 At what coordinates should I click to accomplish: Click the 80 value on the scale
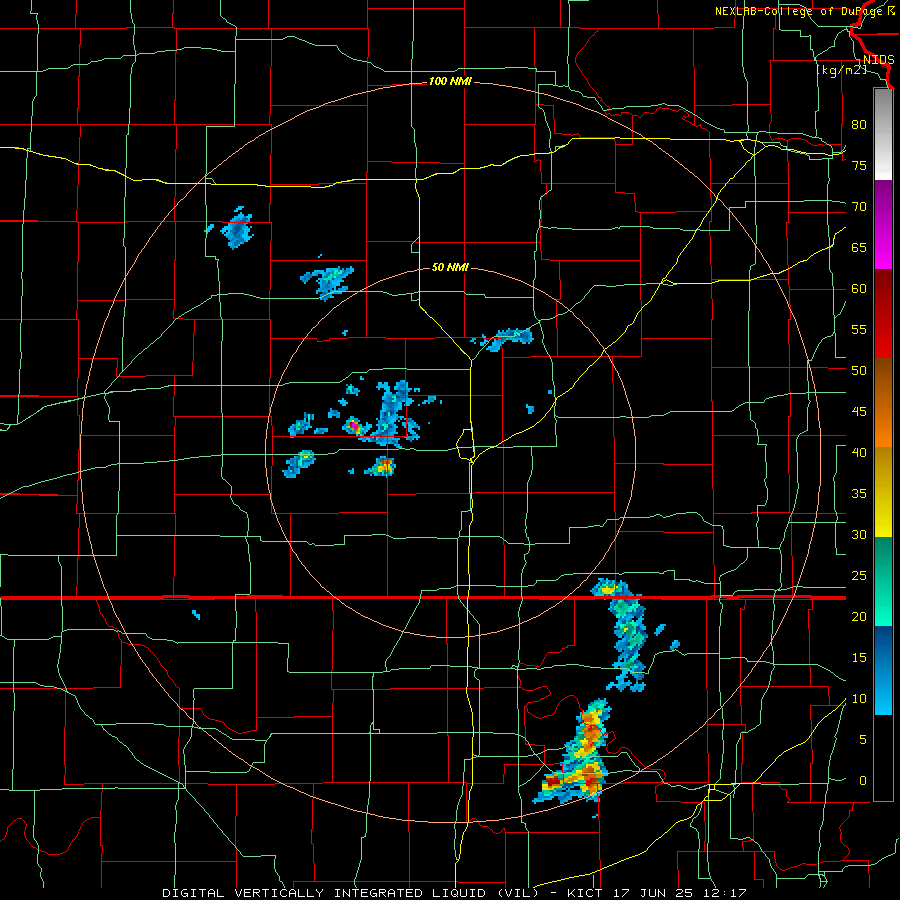(x=859, y=125)
